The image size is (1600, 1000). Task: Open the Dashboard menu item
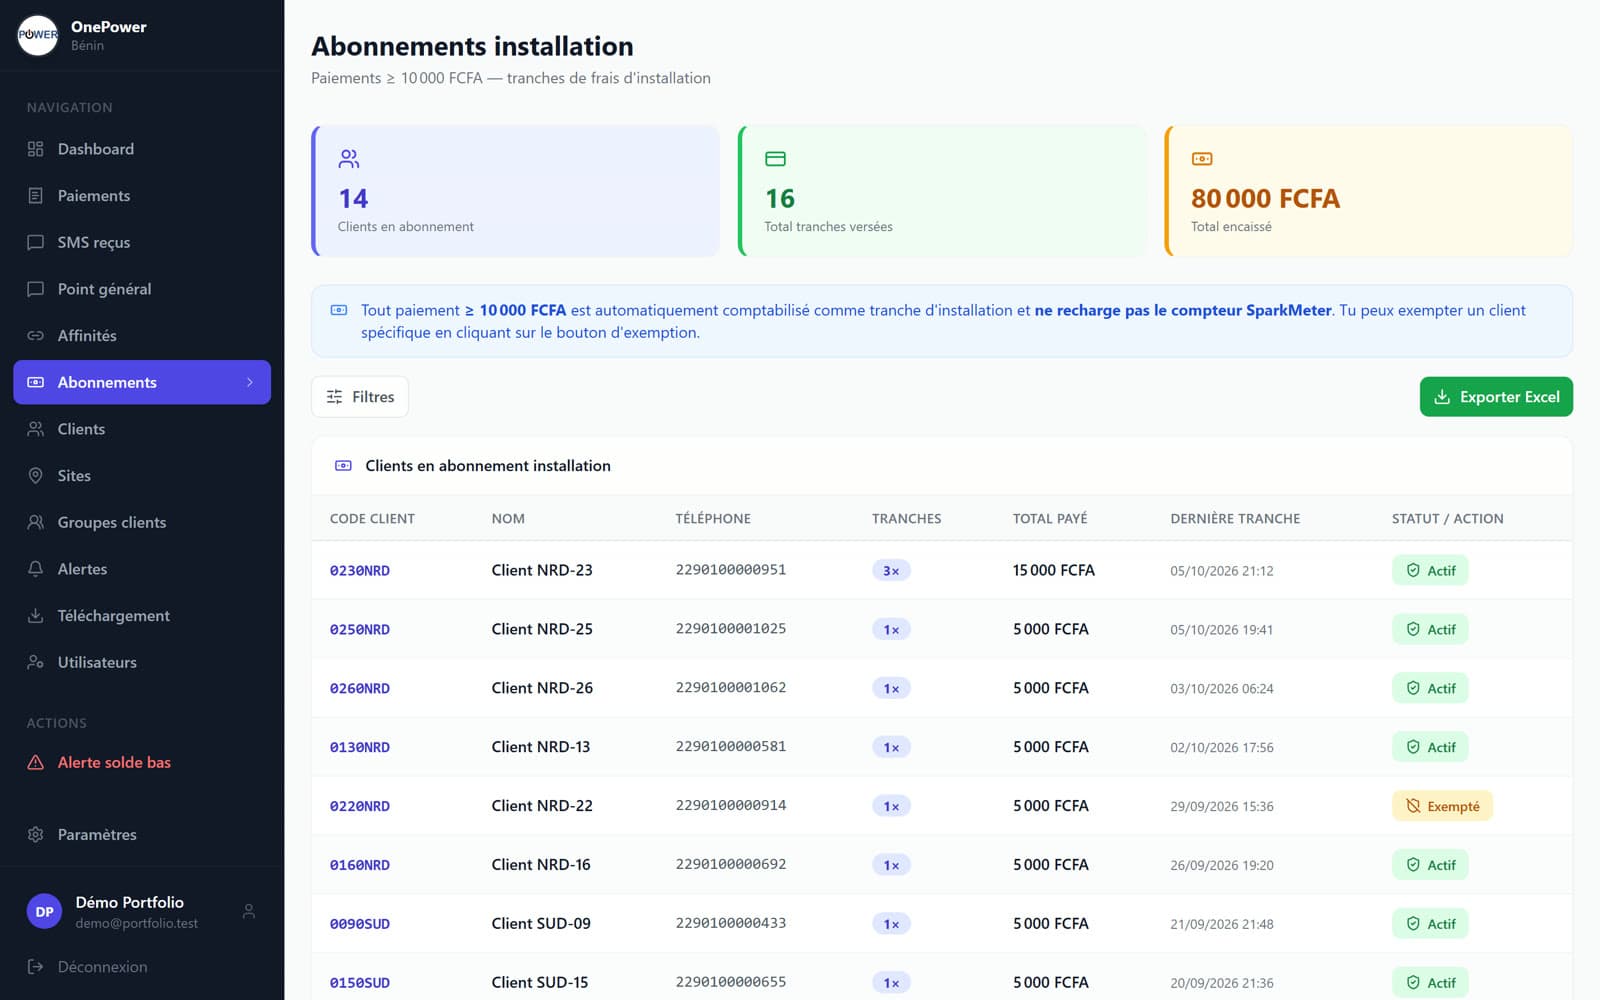[142, 149]
